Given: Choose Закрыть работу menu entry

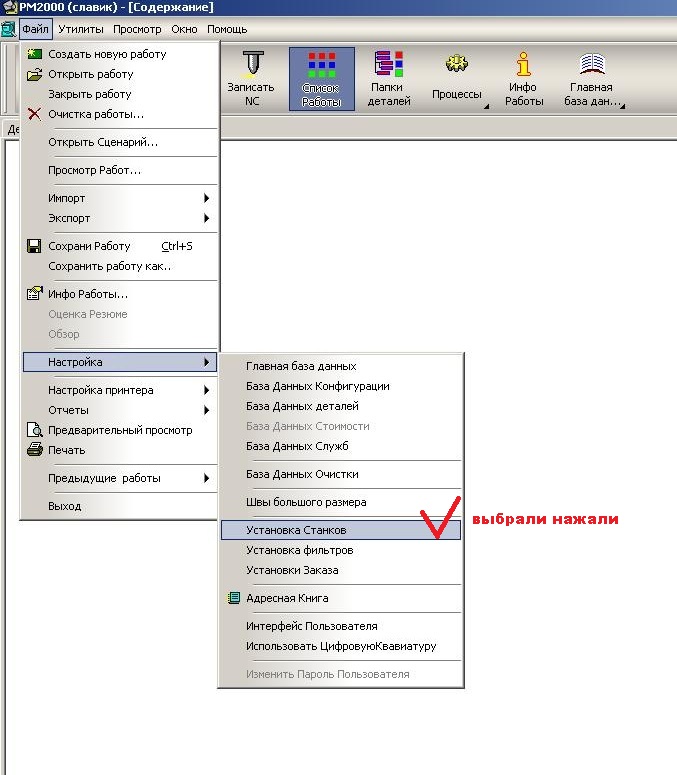Looking at the screenshot, I should pos(120,94).
